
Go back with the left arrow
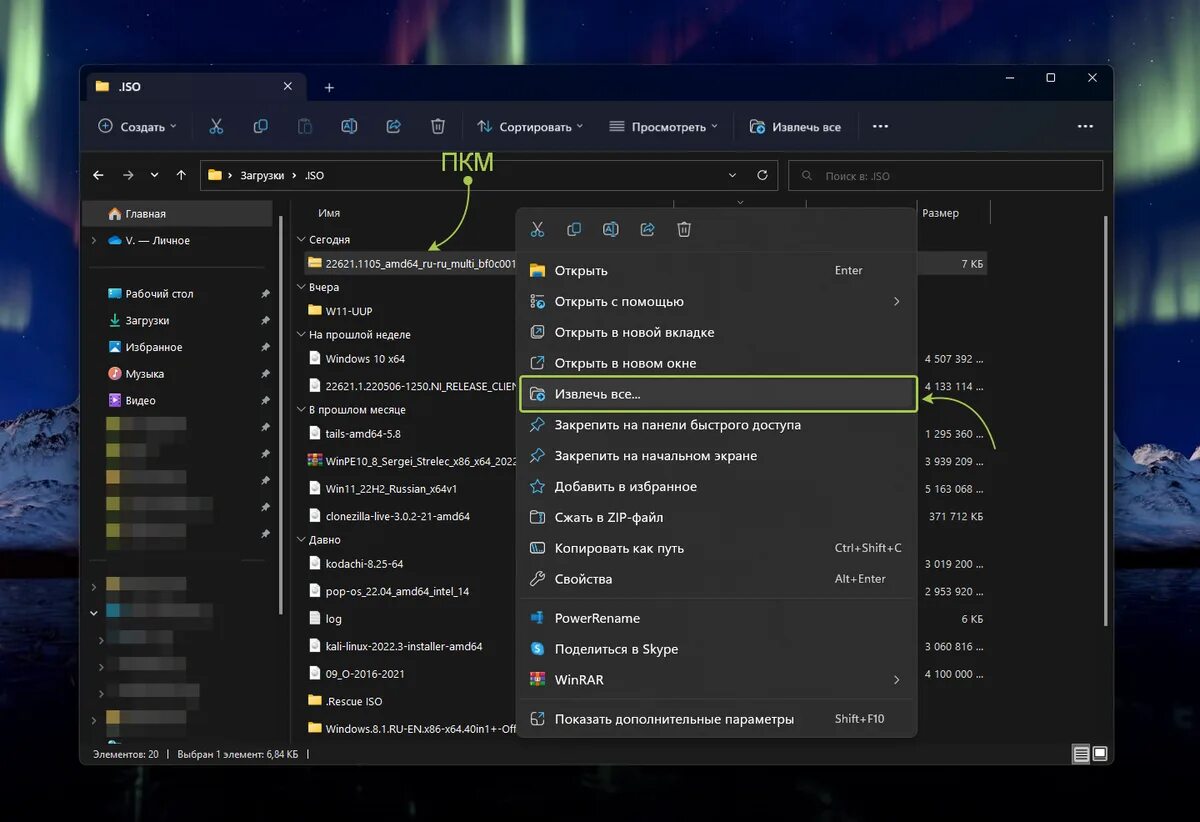98,175
